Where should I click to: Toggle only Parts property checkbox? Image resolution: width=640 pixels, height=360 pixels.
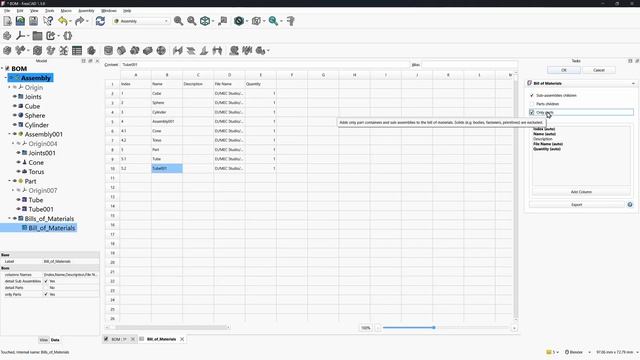point(46,294)
